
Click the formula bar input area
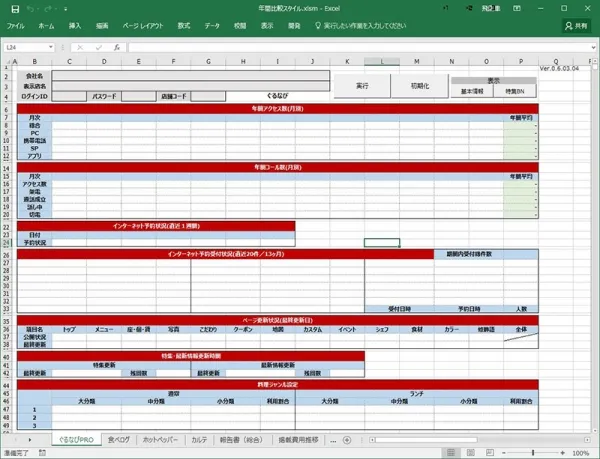point(360,47)
